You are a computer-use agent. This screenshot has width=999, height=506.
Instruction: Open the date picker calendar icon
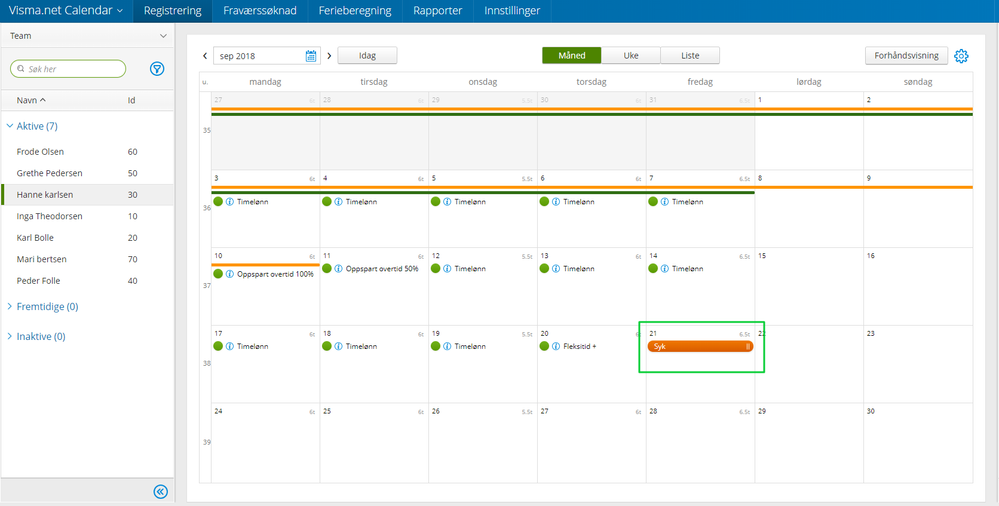point(311,55)
